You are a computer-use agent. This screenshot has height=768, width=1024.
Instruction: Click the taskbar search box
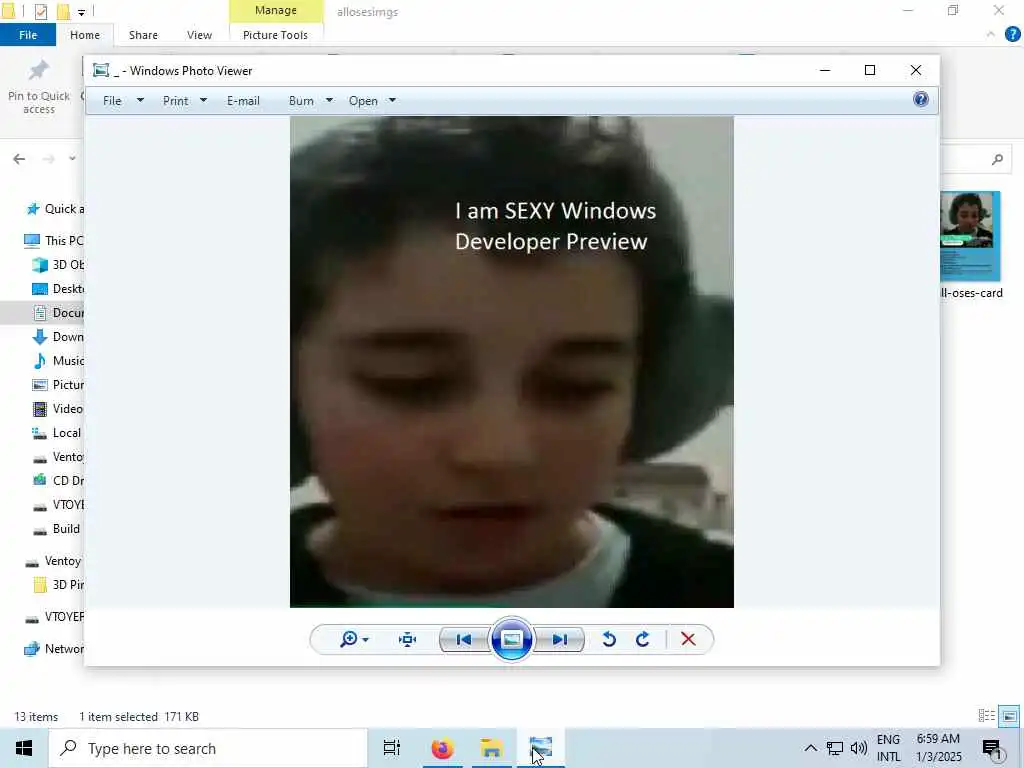208,748
